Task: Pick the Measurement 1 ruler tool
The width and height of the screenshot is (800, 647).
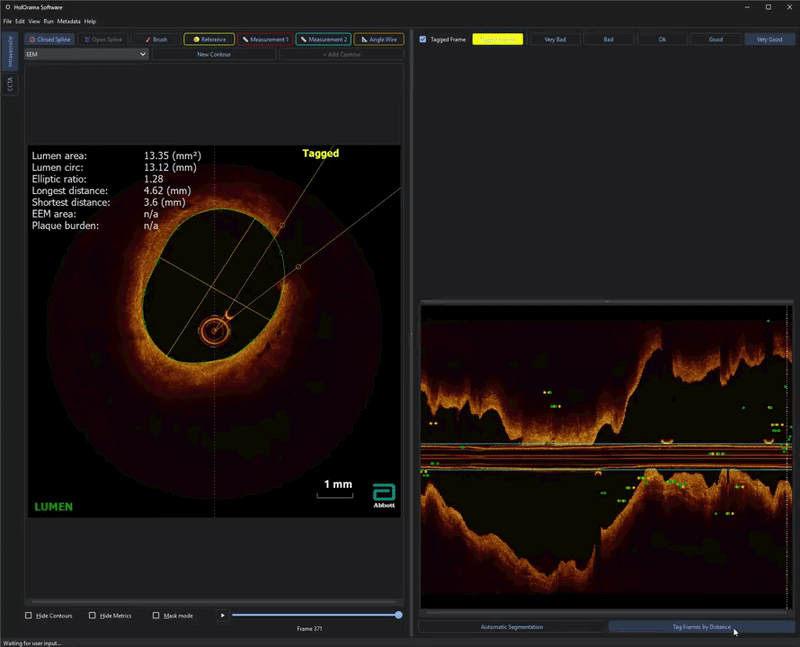Action: (265, 39)
